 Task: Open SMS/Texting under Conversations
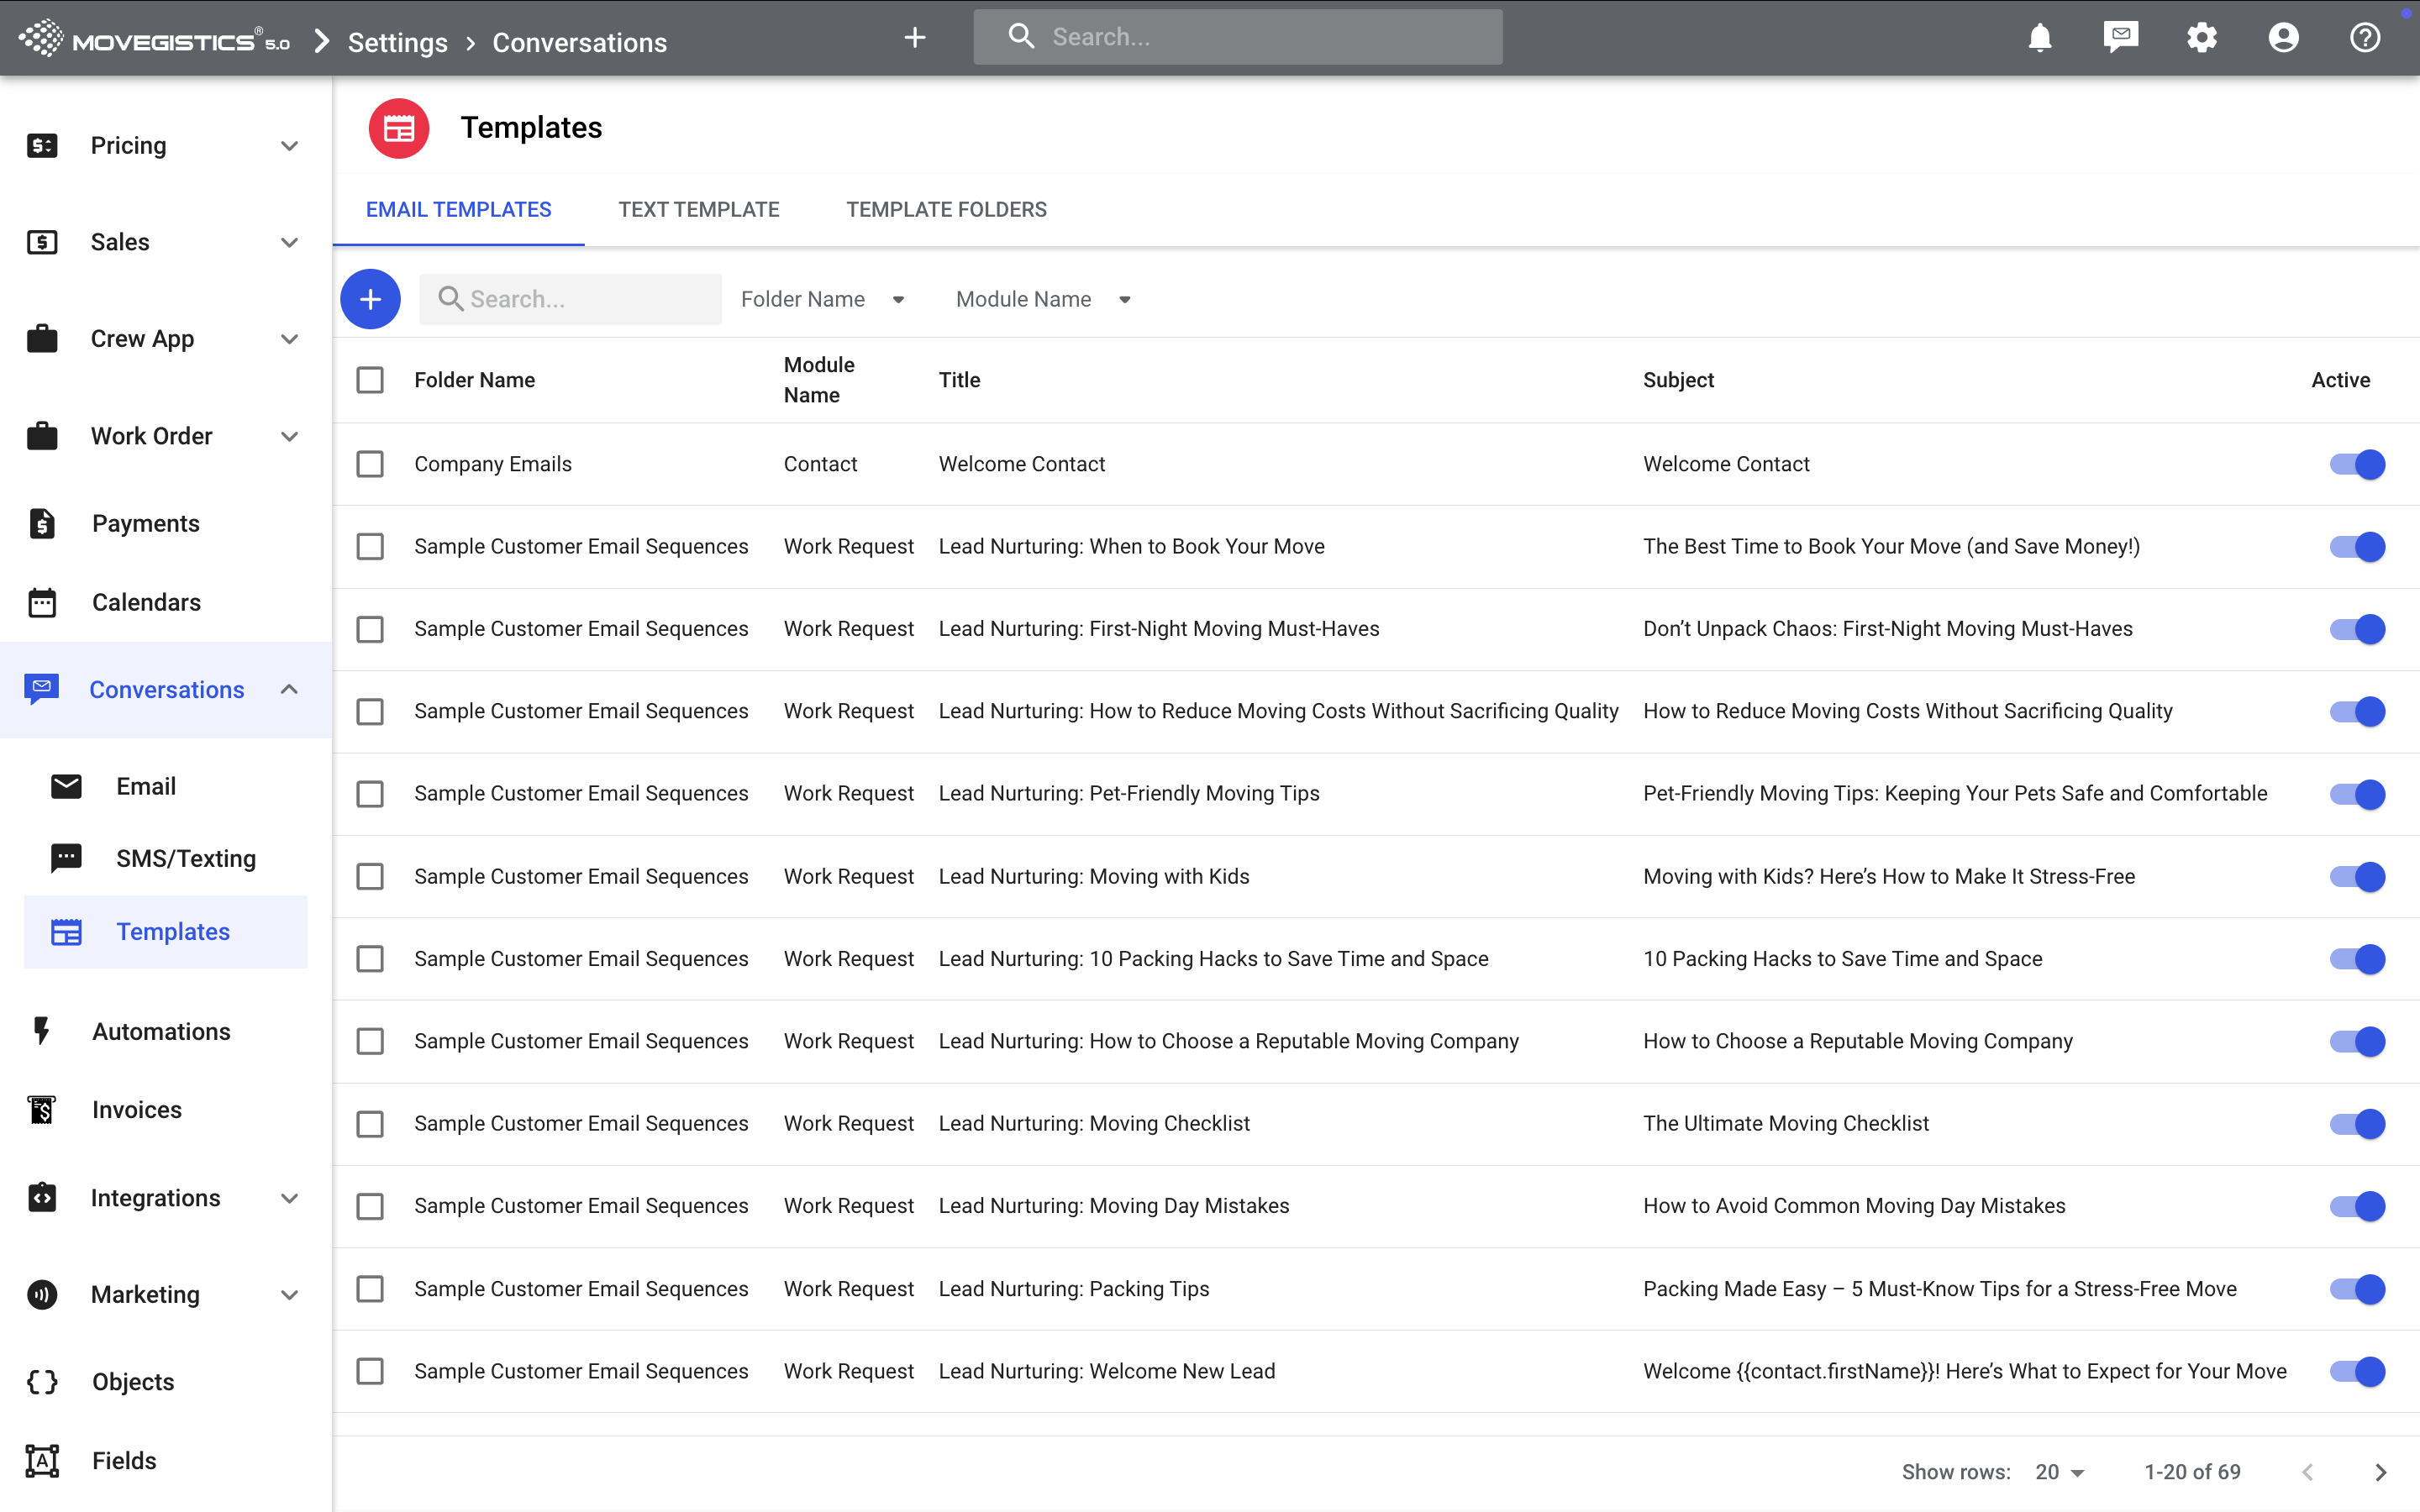click(x=186, y=858)
